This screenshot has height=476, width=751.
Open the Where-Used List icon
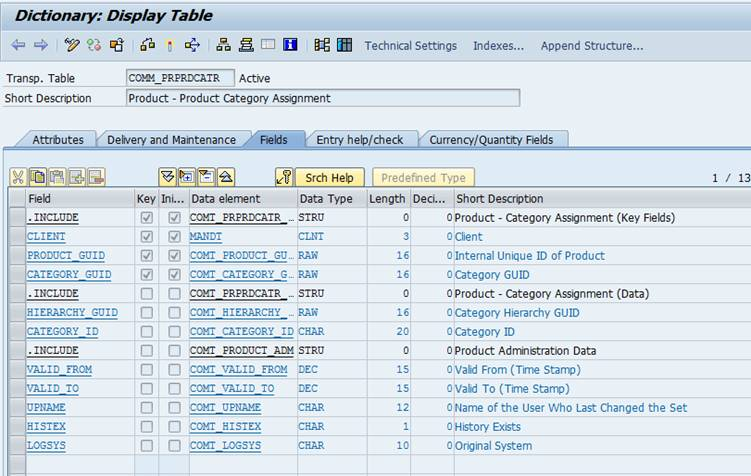(x=192, y=45)
